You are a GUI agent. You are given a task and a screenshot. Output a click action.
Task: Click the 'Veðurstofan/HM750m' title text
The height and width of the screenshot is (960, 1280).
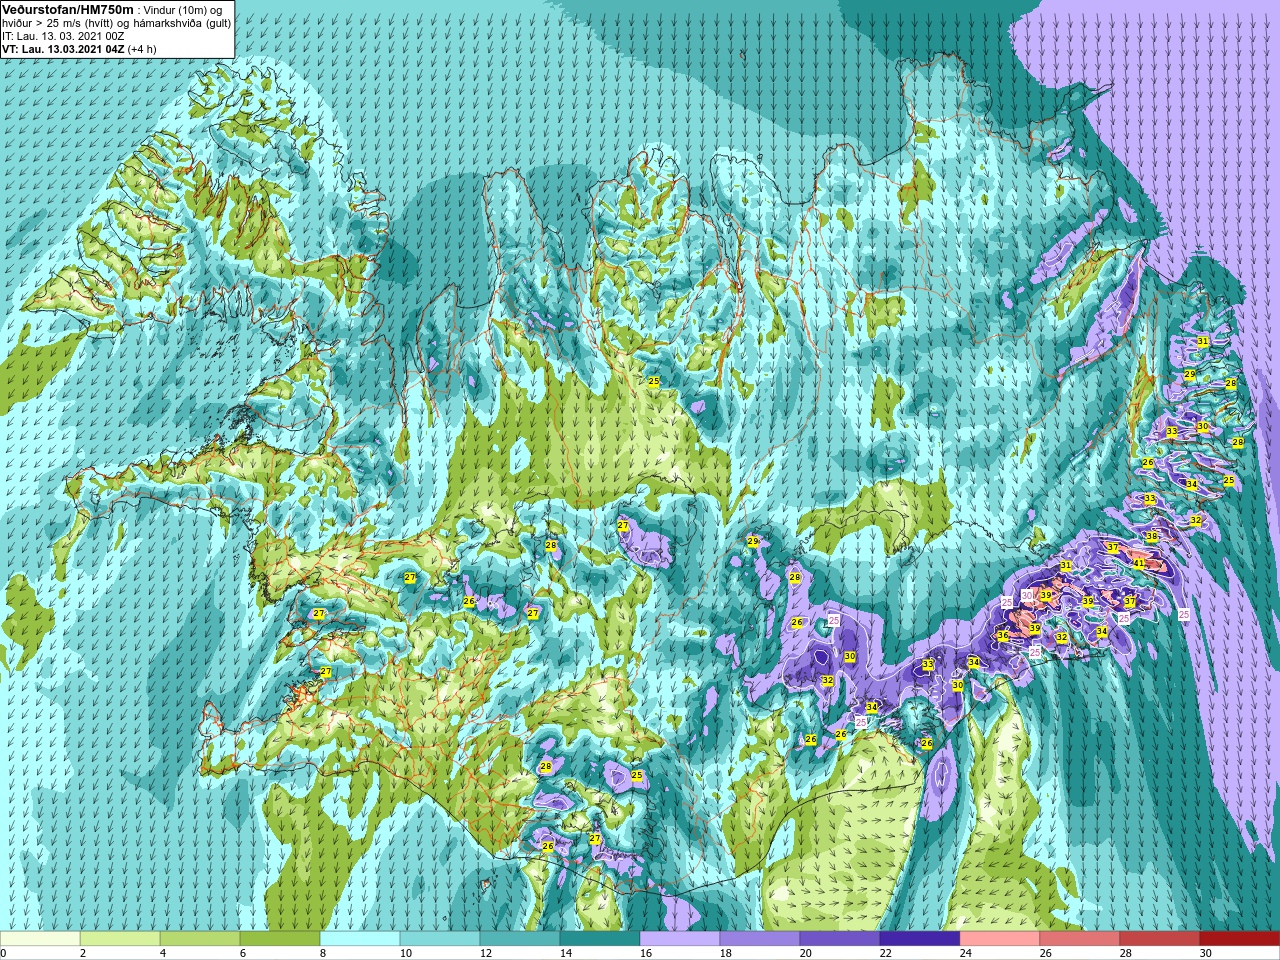coord(67,9)
